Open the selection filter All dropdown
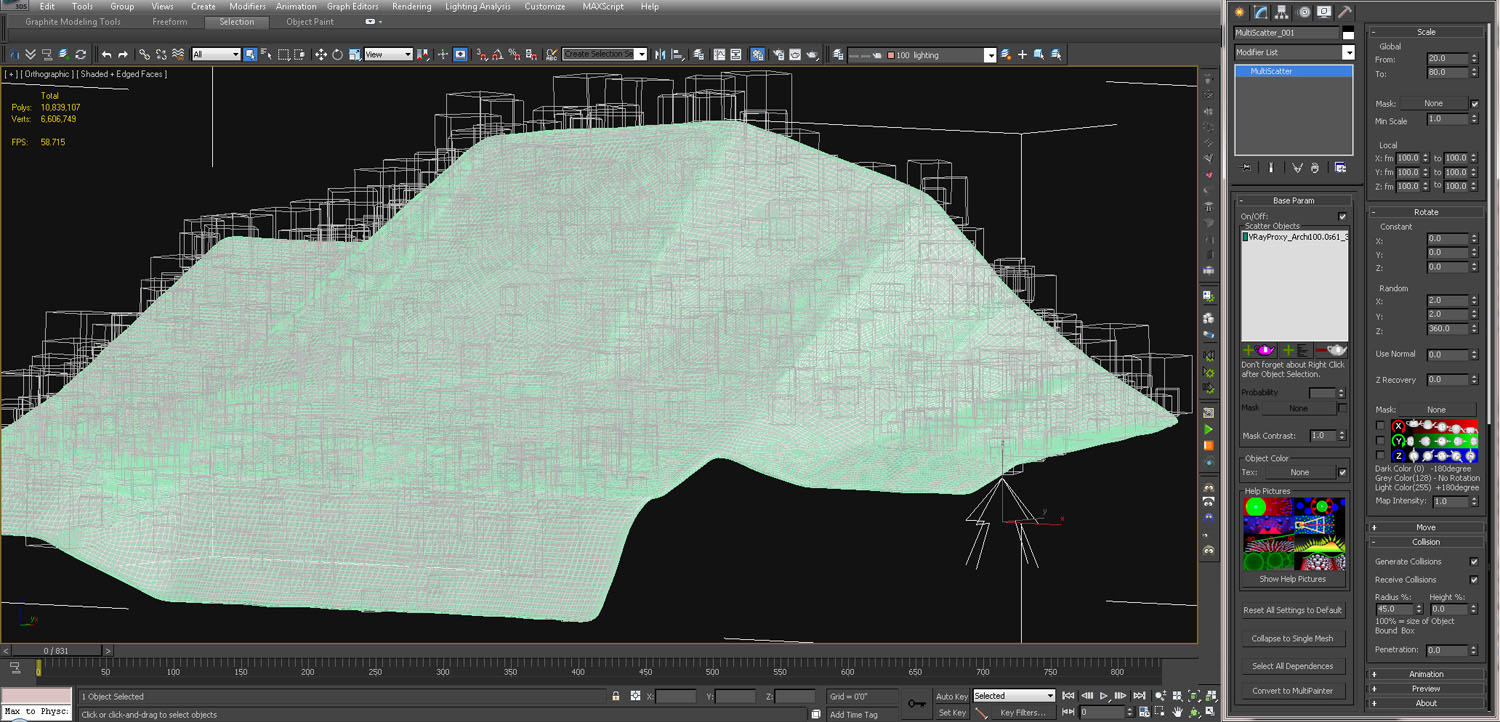The height and width of the screenshot is (722, 1500). pos(216,55)
